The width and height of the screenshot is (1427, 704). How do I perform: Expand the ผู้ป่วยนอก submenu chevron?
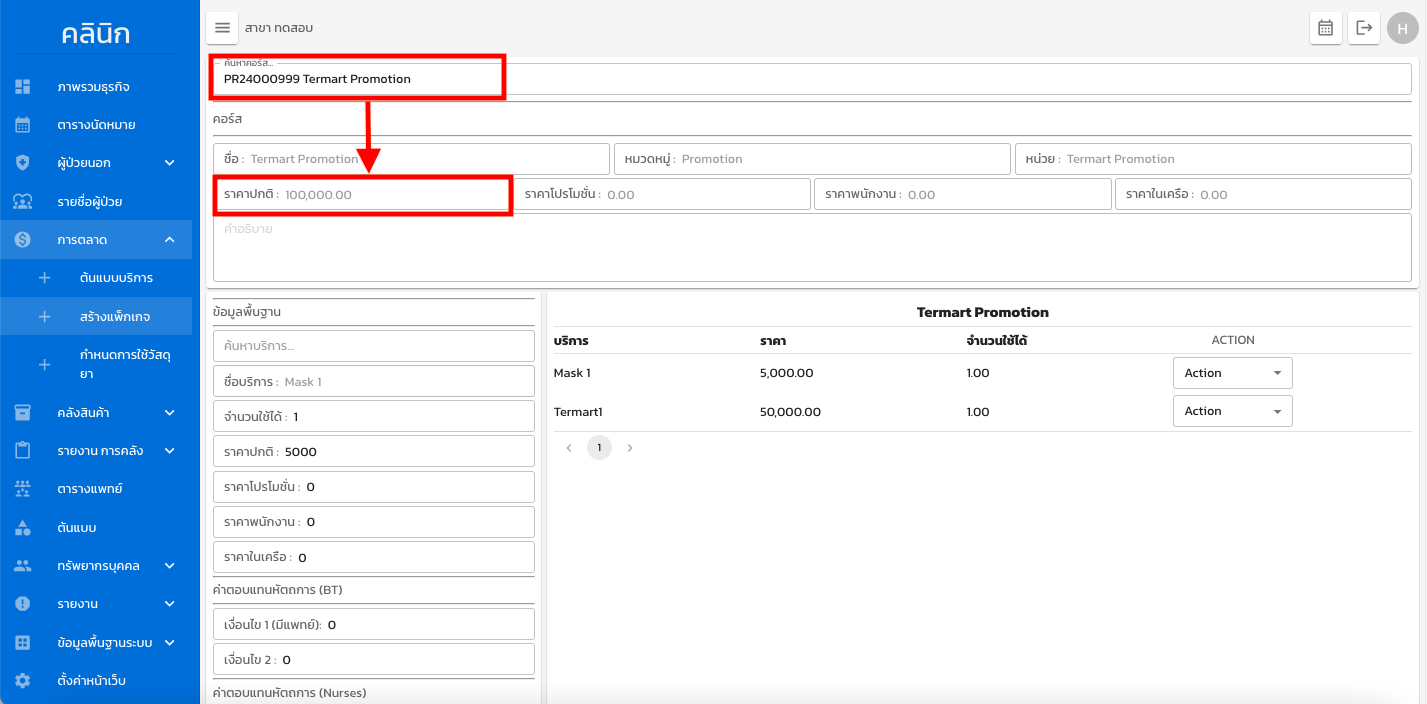170,163
